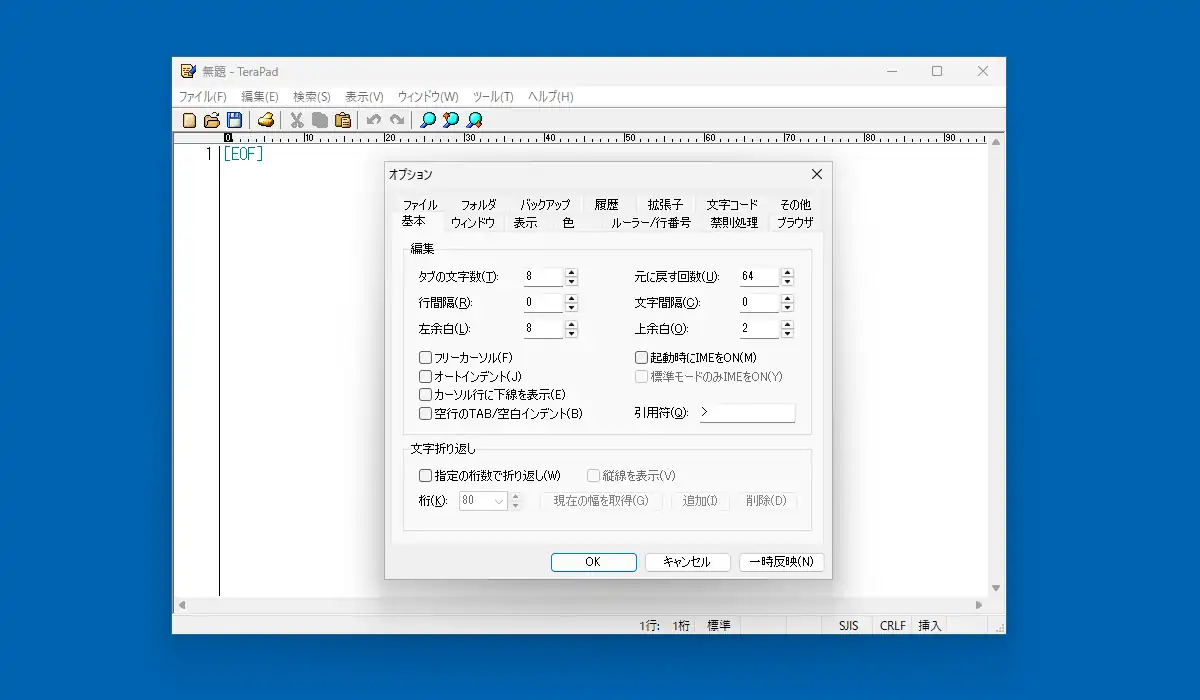Increase 文字間隔 with up arrow
1200x700 pixels.
point(787,298)
